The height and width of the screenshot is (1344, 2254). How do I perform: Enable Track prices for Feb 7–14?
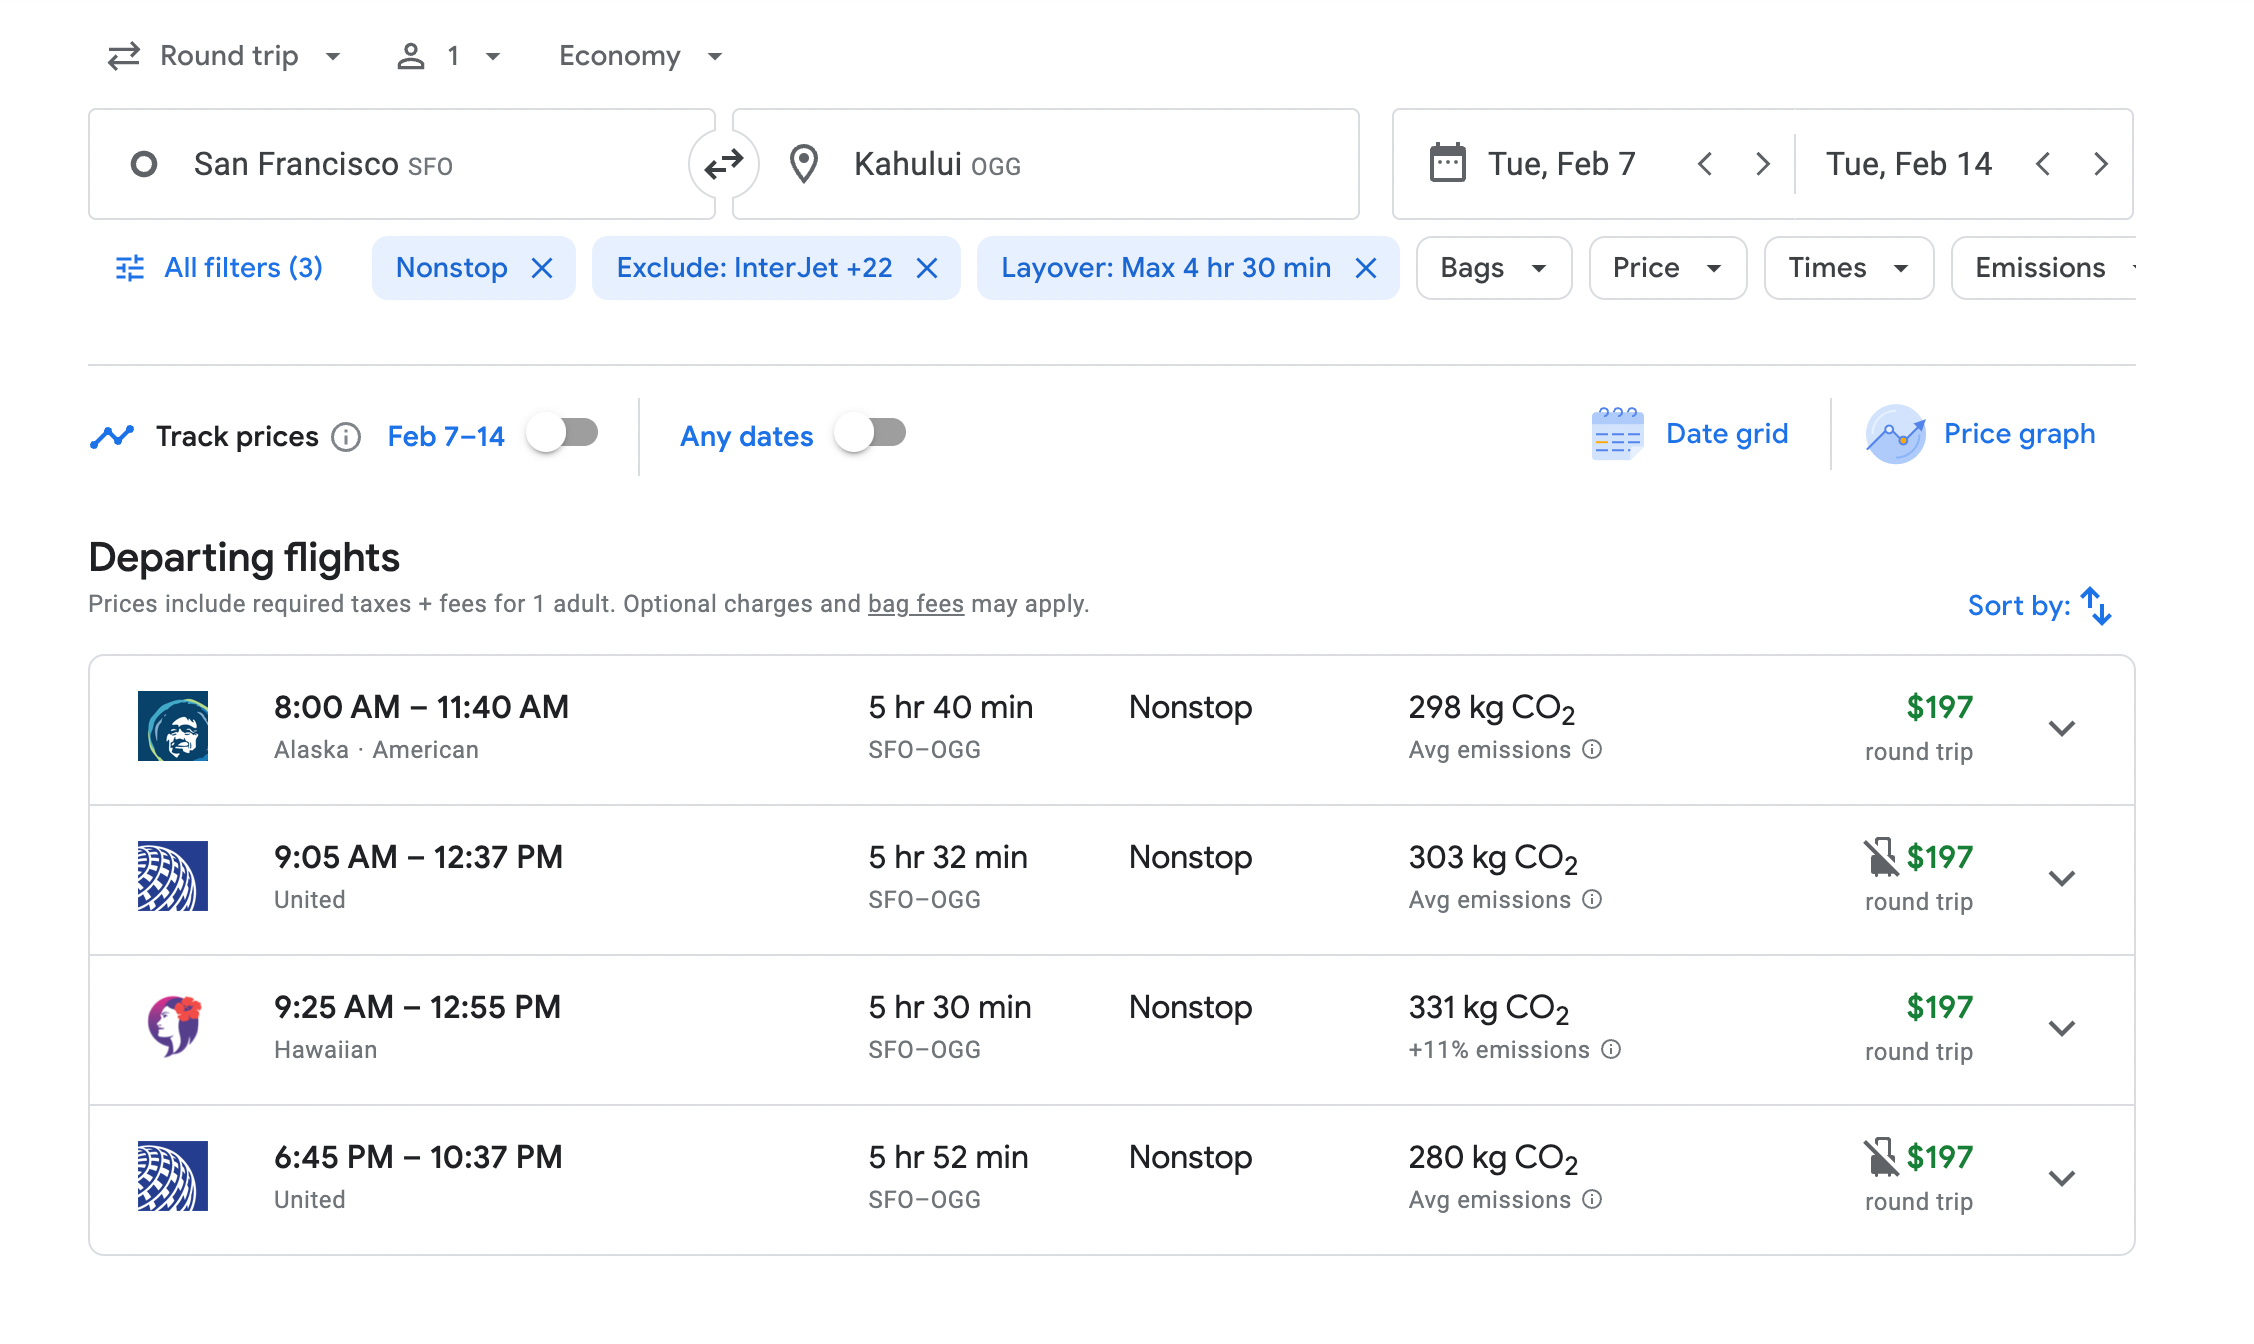point(563,434)
